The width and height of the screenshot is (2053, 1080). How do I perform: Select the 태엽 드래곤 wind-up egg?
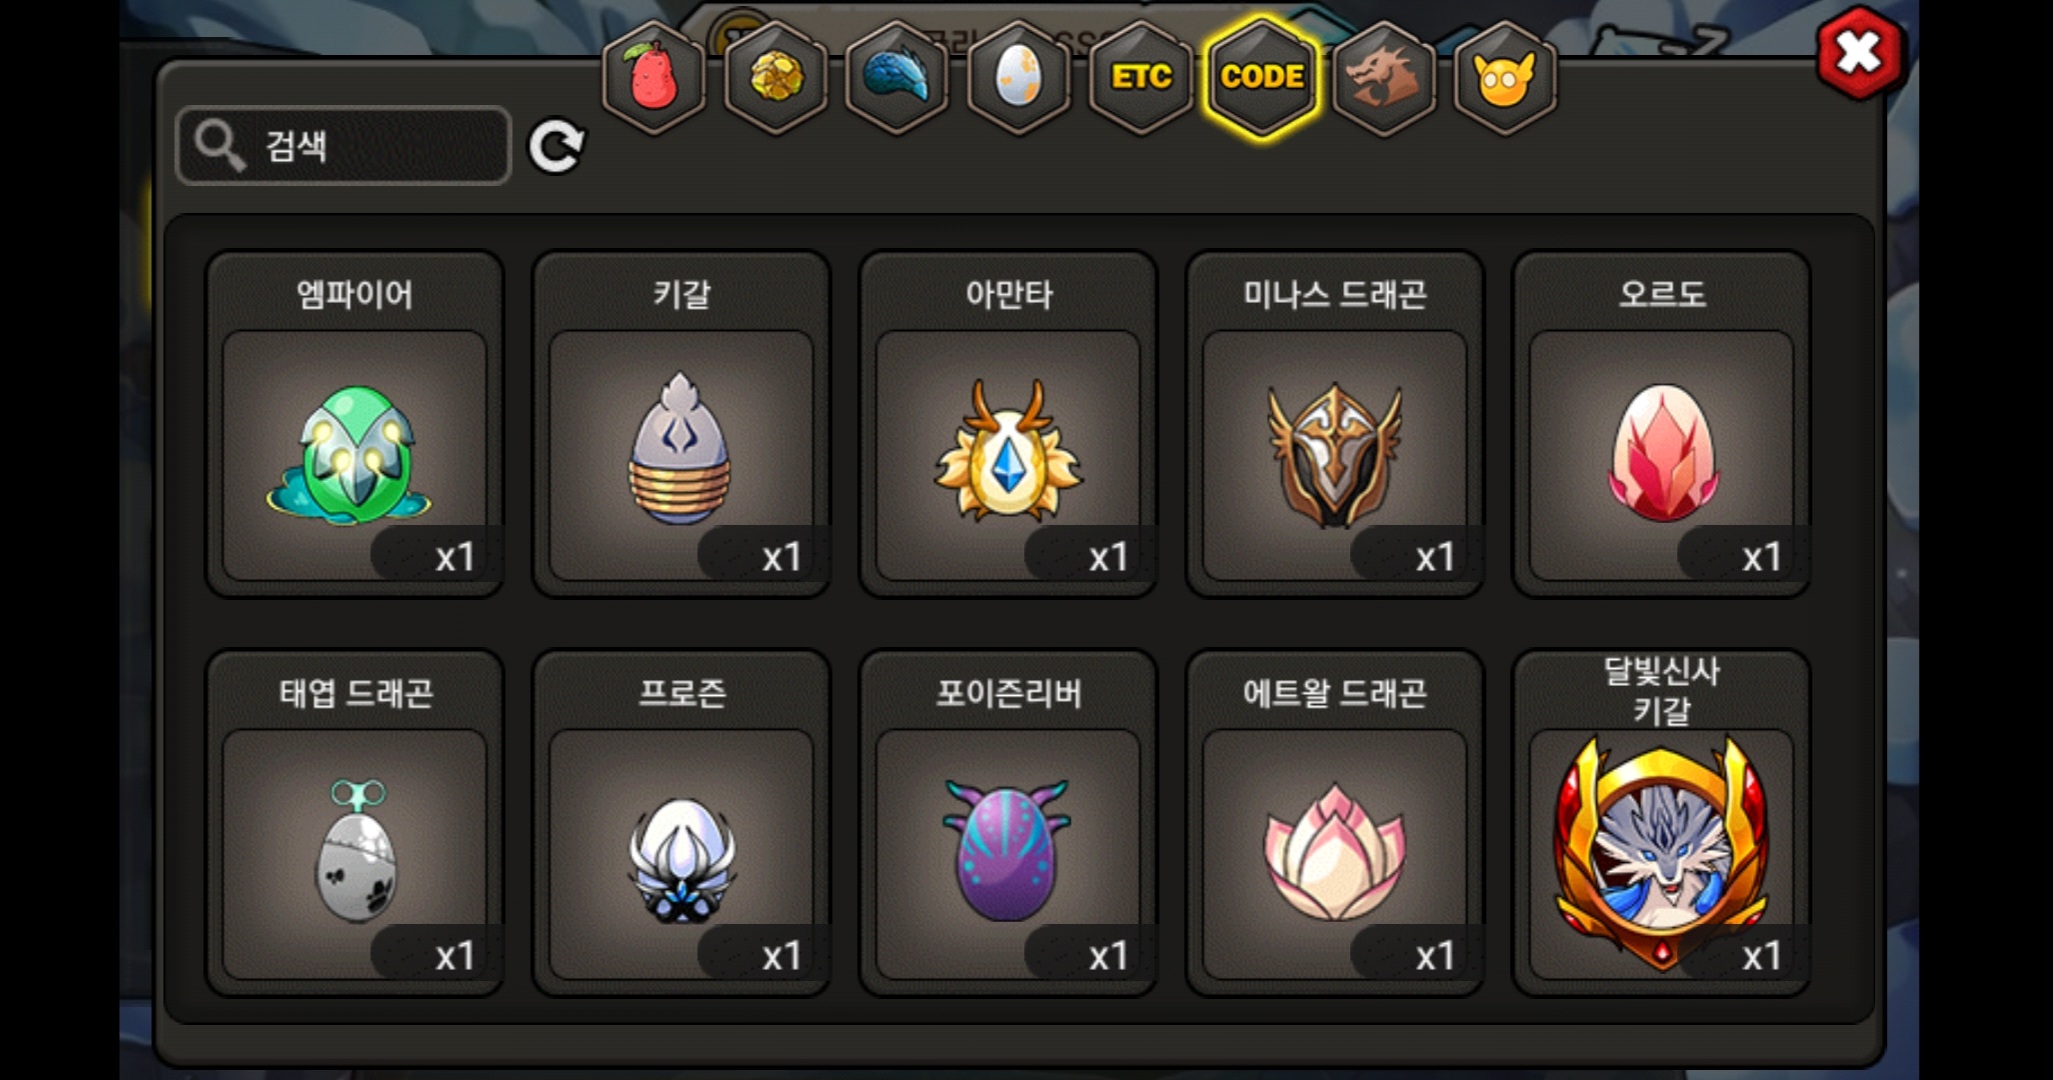point(354,823)
